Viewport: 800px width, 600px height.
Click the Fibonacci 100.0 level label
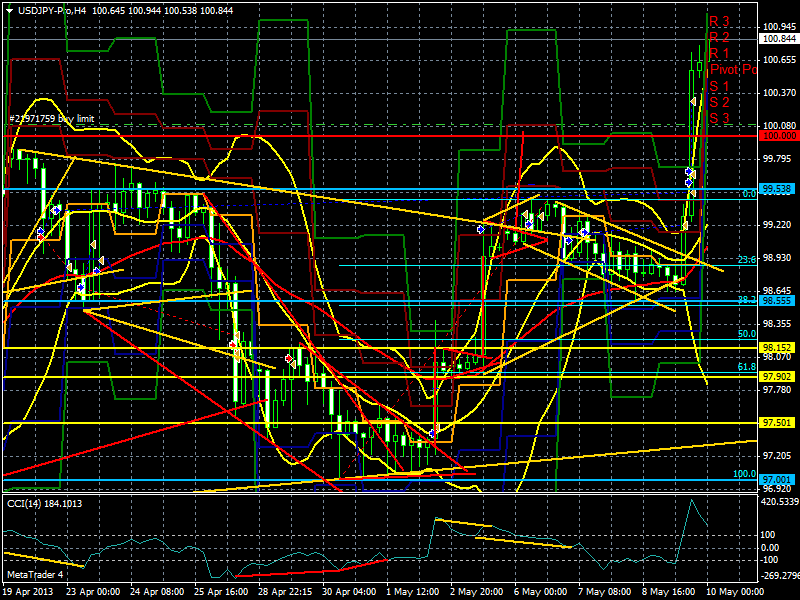pos(744,474)
